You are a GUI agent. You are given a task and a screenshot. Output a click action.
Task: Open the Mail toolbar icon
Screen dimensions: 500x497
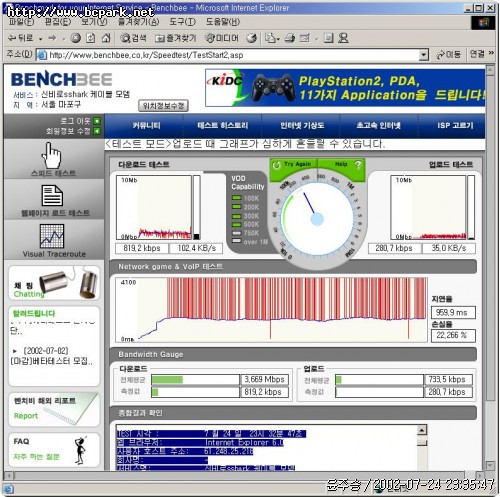click(270, 38)
